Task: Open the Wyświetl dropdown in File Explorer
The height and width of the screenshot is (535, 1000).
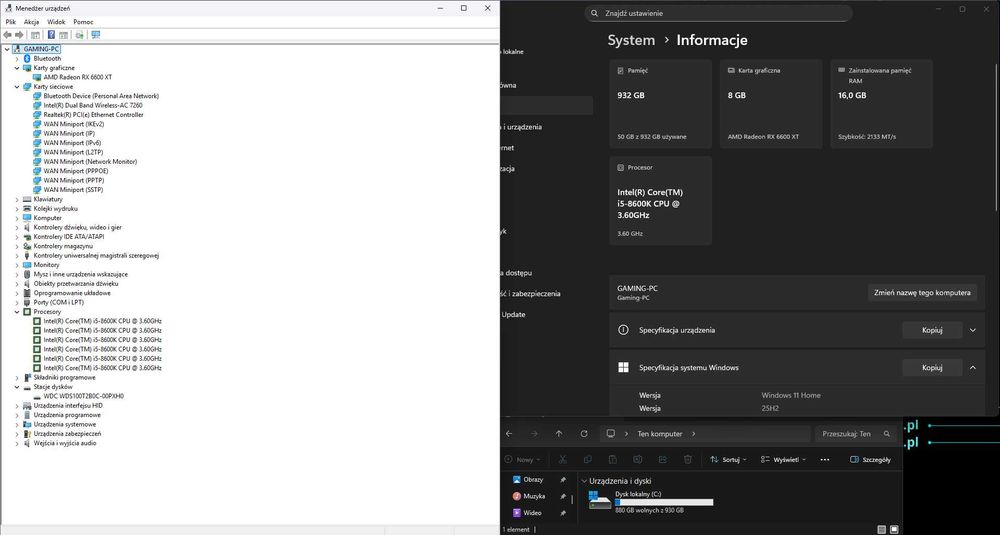Action: (x=783, y=459)
